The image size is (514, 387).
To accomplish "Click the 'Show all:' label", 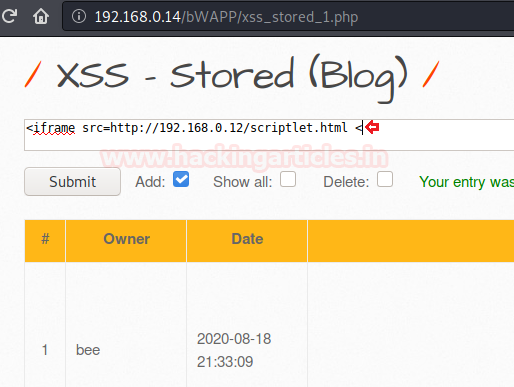I will [x=243, y=182].
